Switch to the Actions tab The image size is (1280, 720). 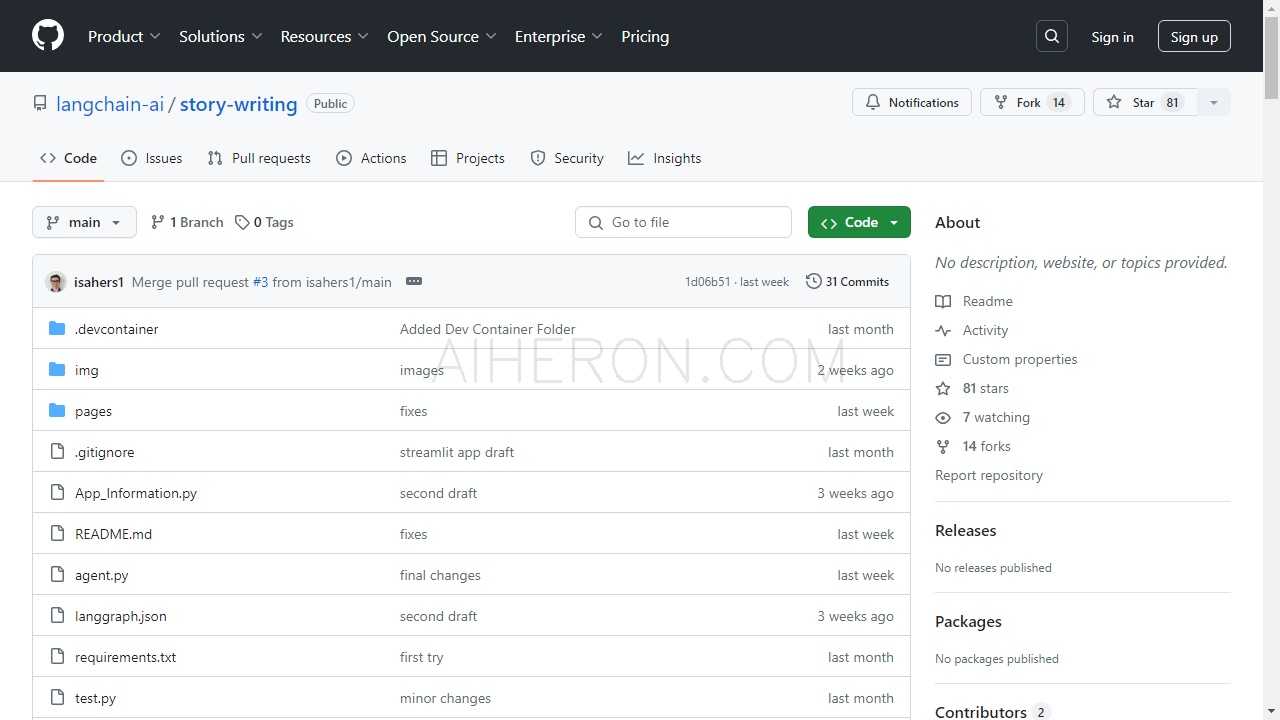coord(371,158)
